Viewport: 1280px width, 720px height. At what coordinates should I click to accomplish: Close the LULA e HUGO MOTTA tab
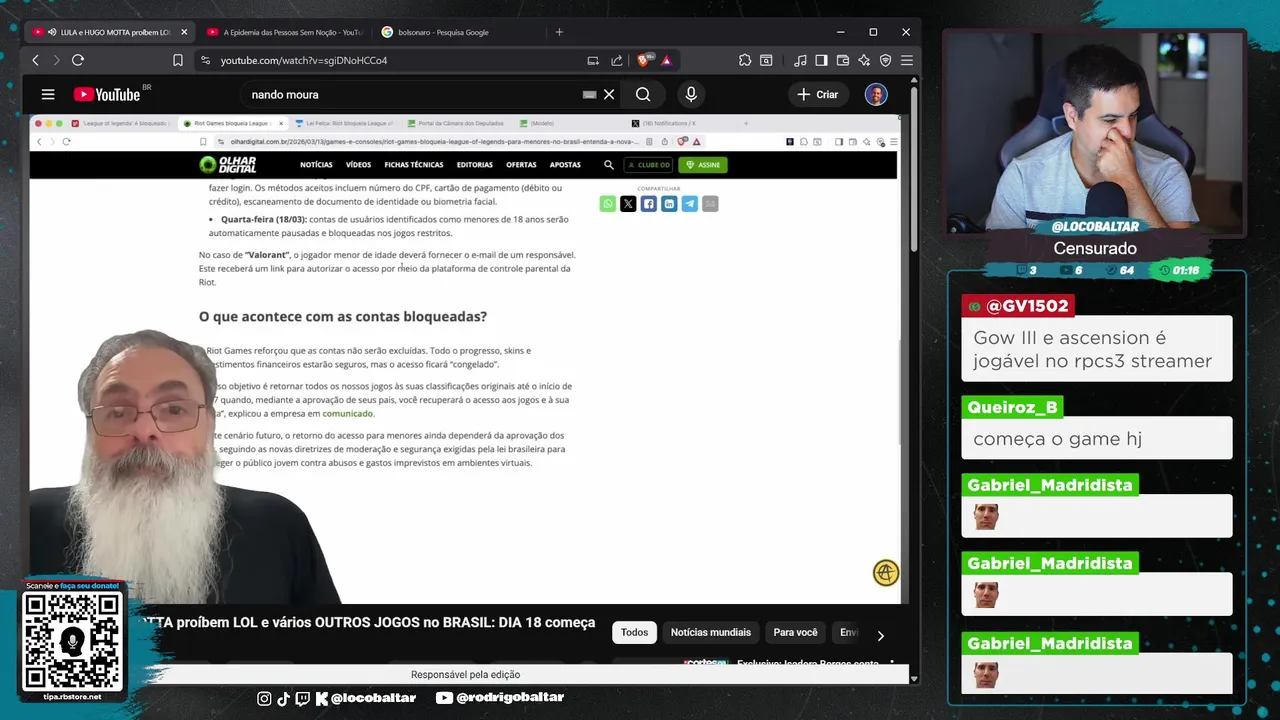point(184,32)
